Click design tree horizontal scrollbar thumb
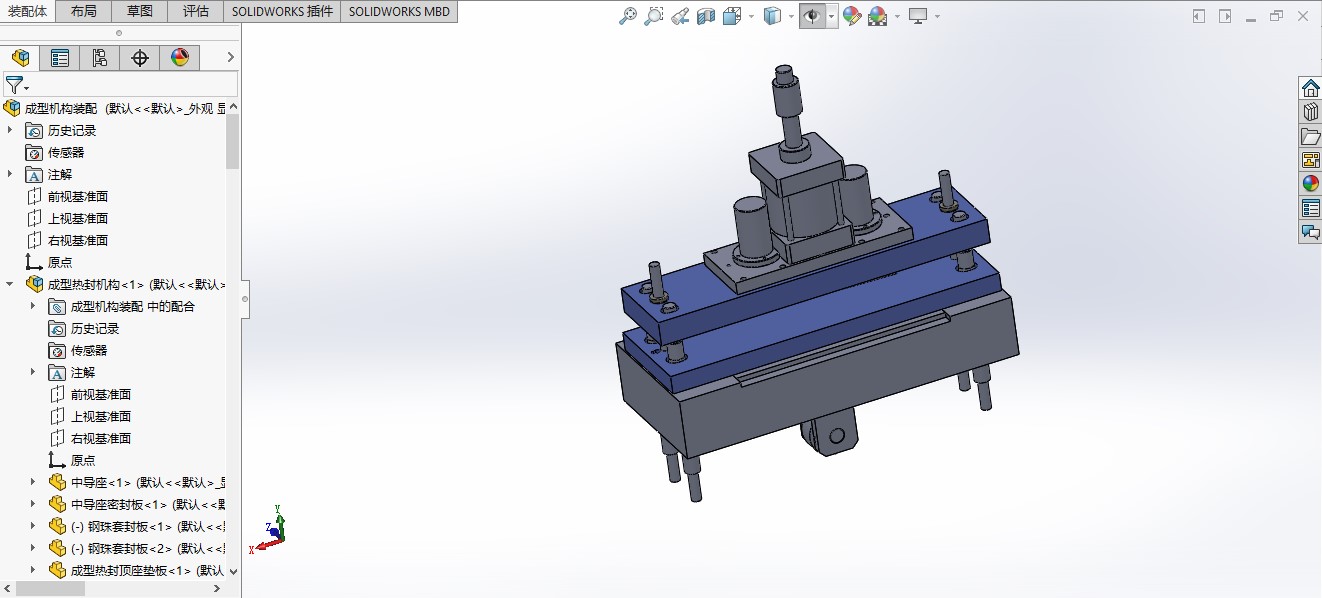Screen dimensions: 1322x598 [x=50, y=588]
